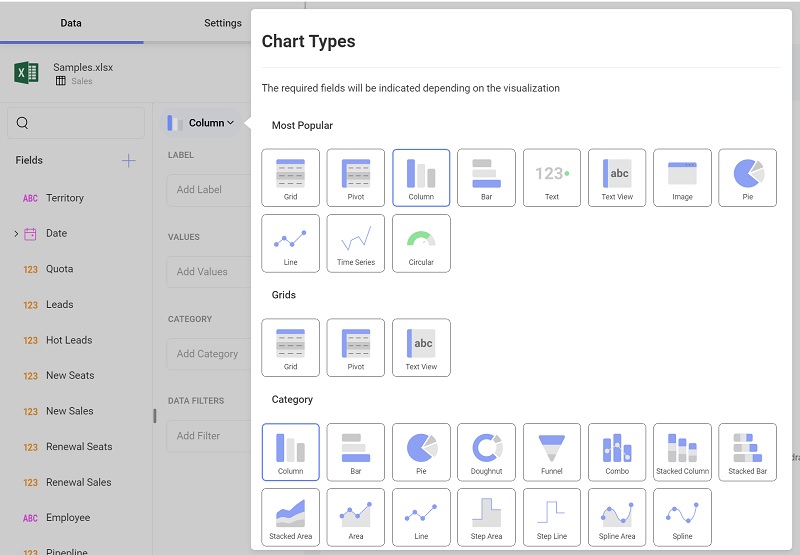The height and width of the screenshot is (555, 800).
Task: Pick the Combo chart type
Action: point(617,452)
